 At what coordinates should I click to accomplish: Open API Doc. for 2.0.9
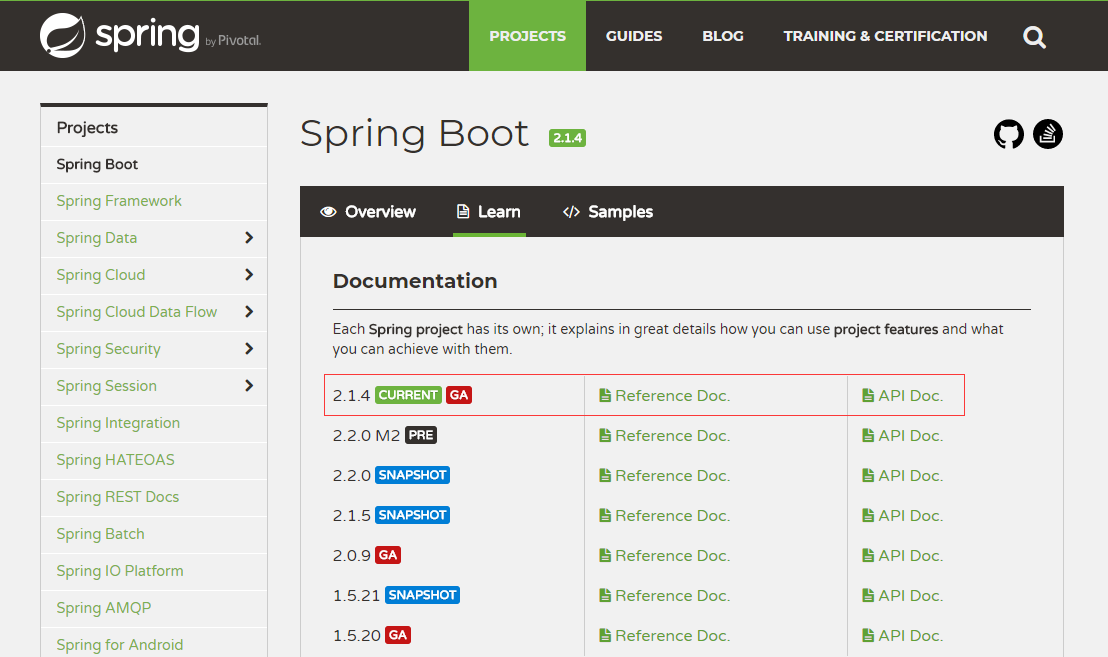(x=902, y=556)
